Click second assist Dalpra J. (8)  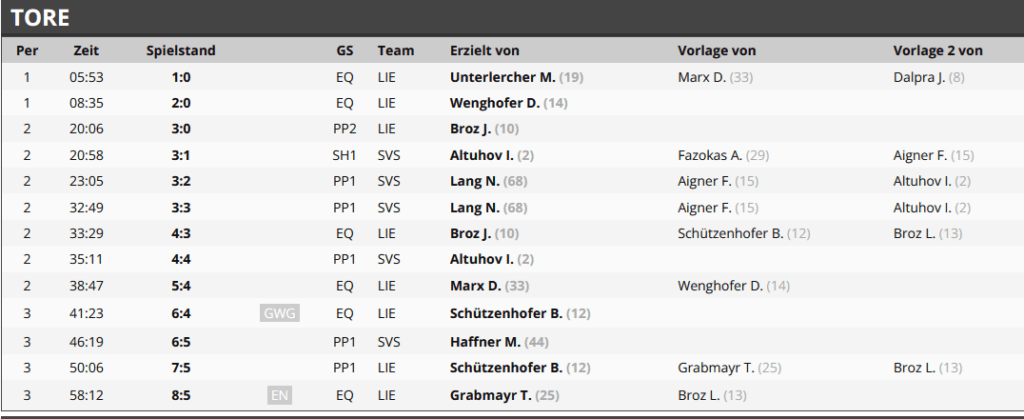click(x=929, y=78)
